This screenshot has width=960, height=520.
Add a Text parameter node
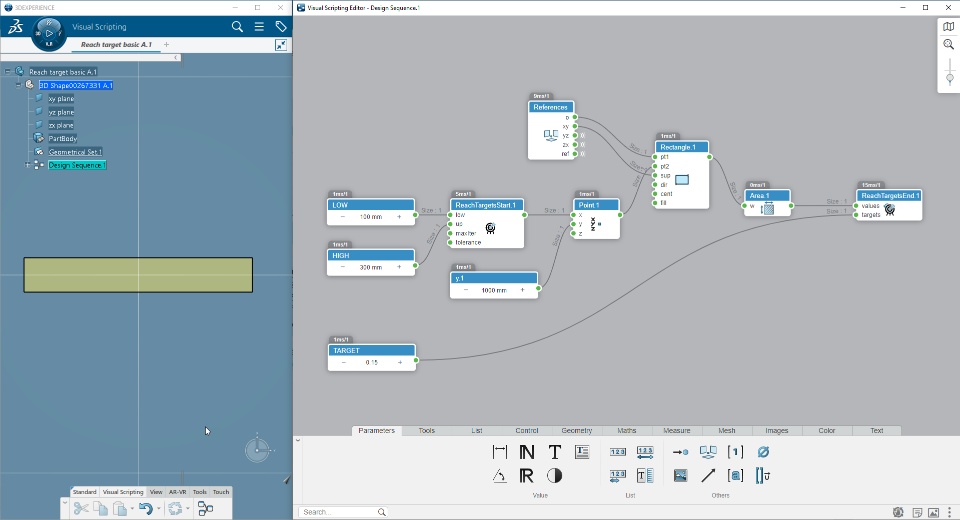coord(555,452)
